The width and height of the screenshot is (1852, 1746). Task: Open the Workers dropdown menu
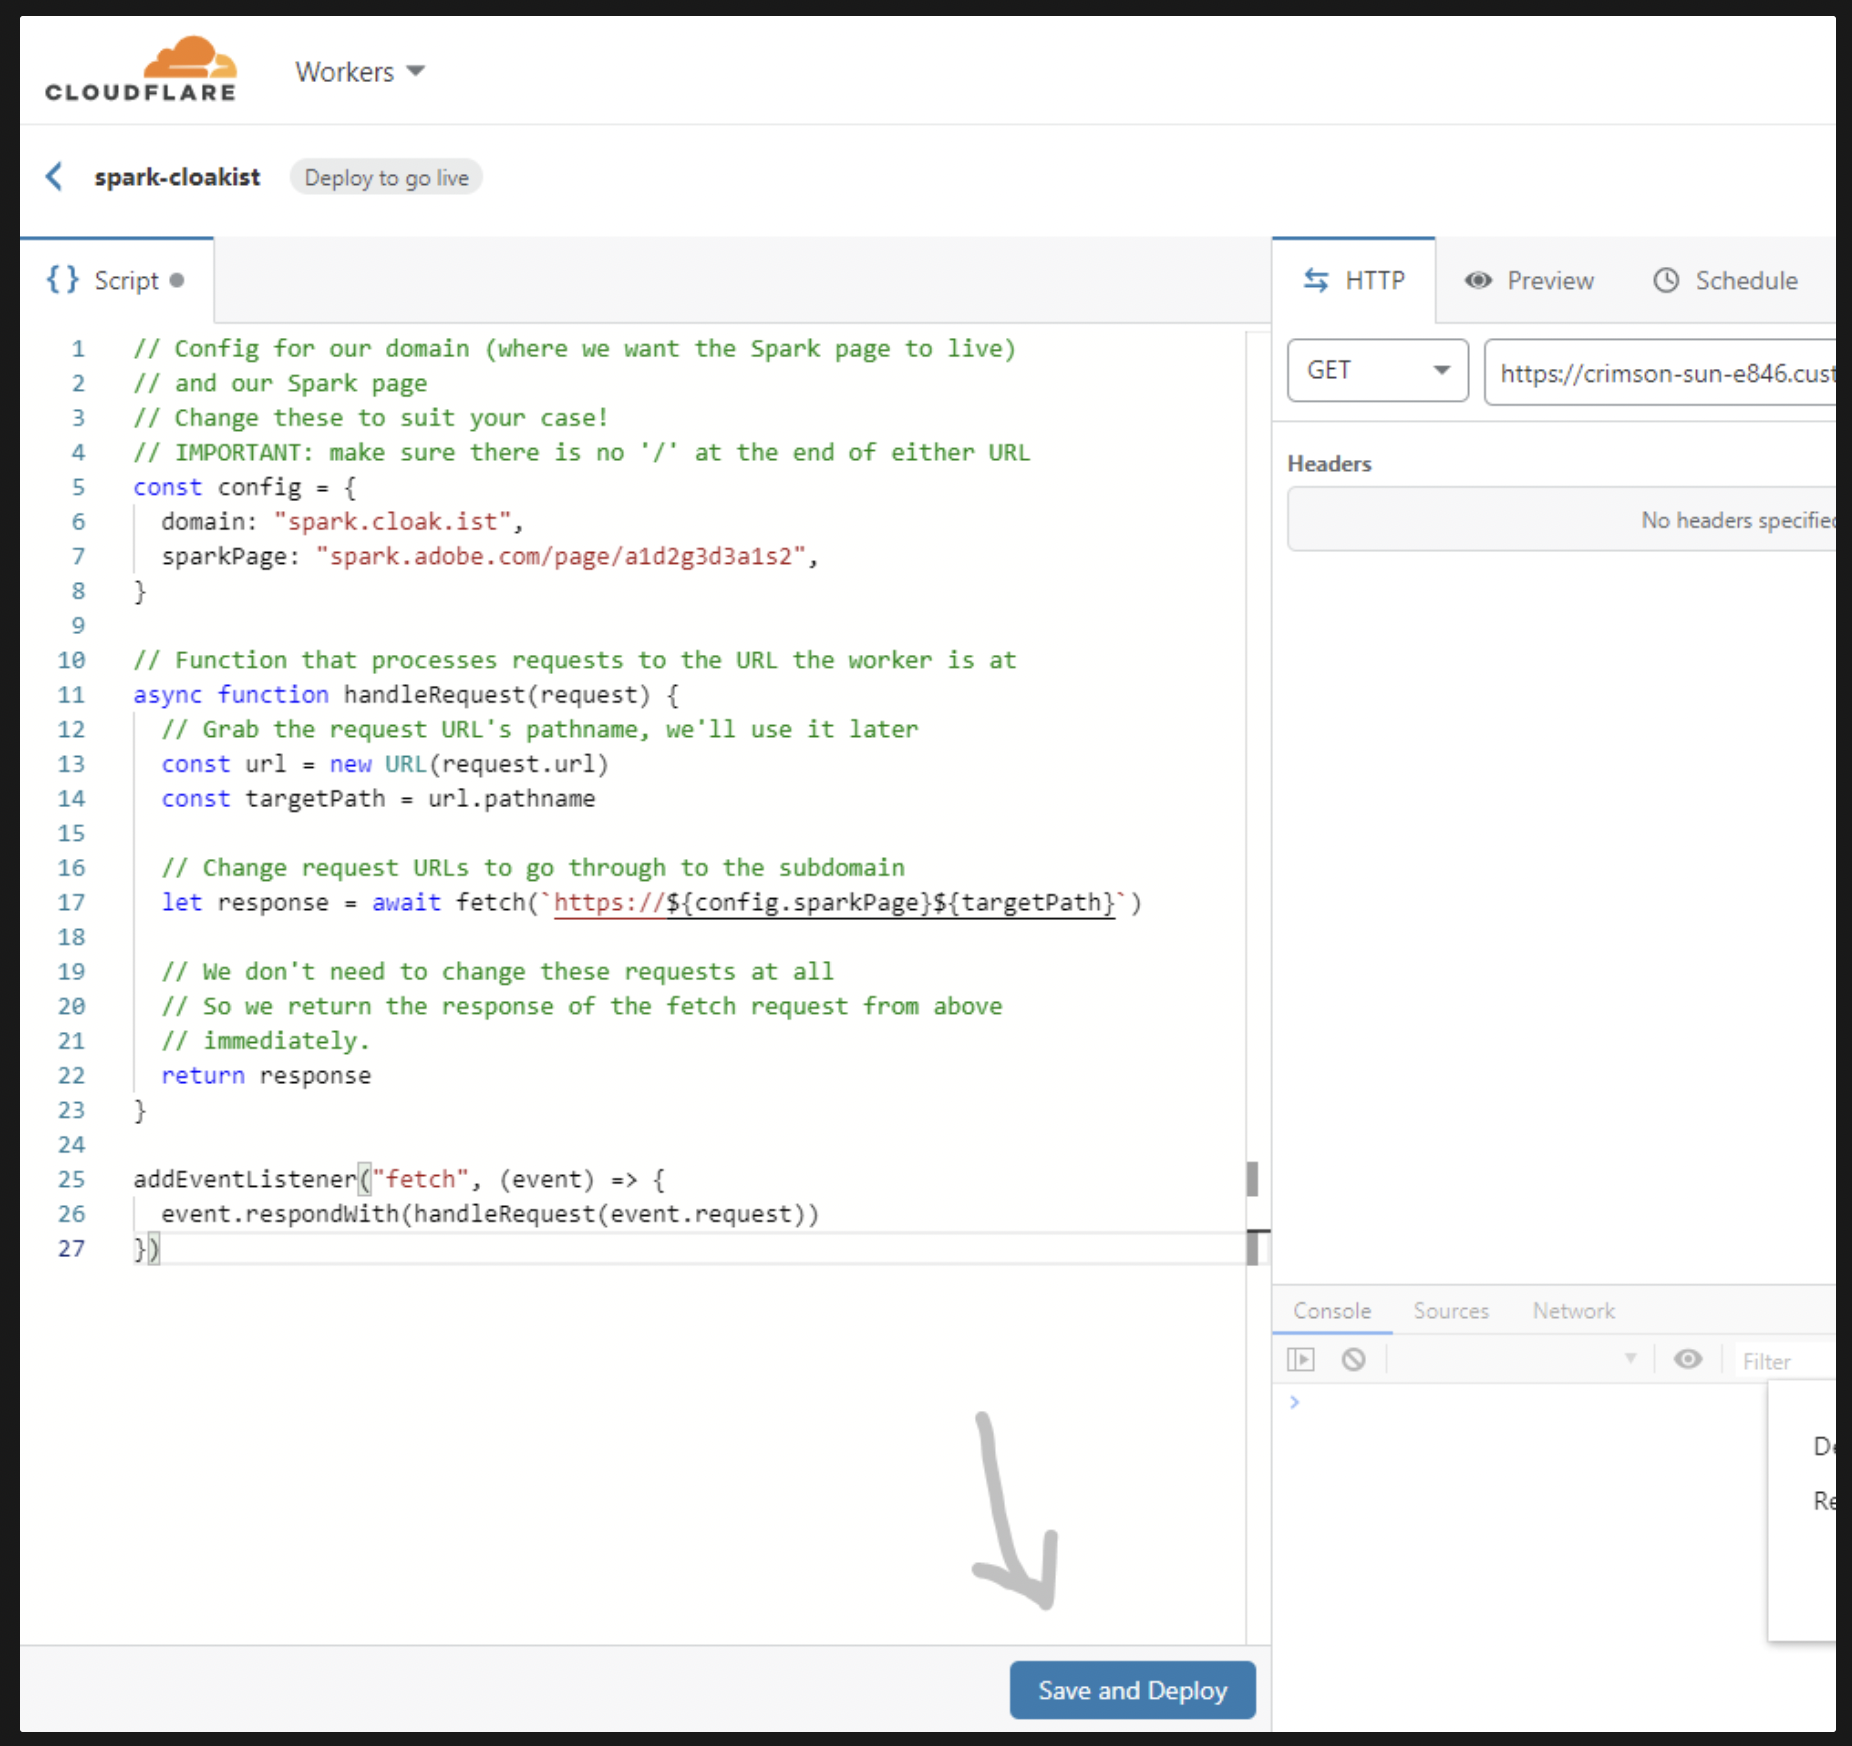(x=360, y=72)
